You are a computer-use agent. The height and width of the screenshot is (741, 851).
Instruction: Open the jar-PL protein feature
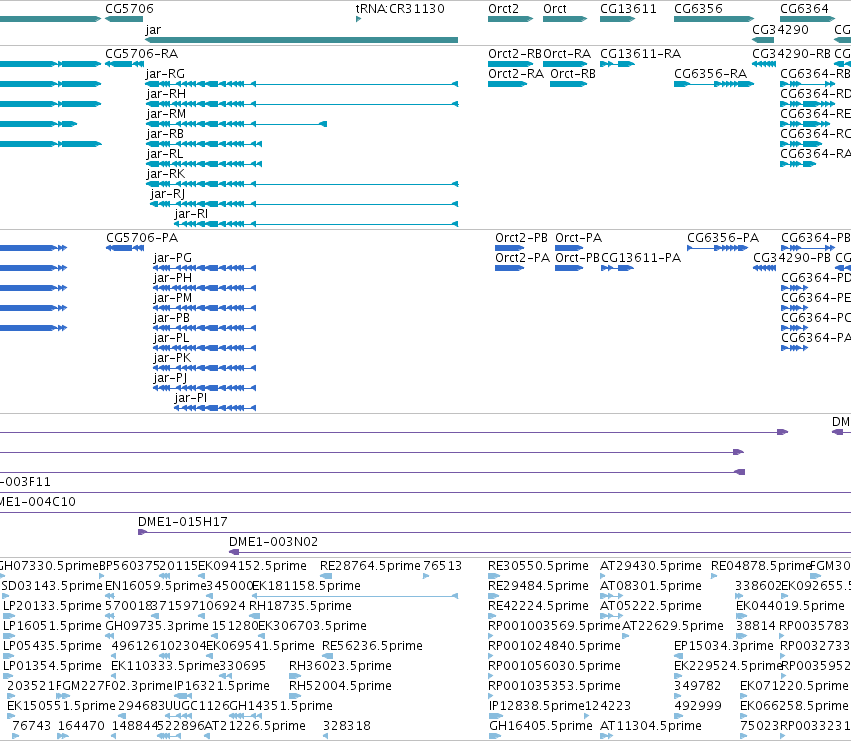204,348
